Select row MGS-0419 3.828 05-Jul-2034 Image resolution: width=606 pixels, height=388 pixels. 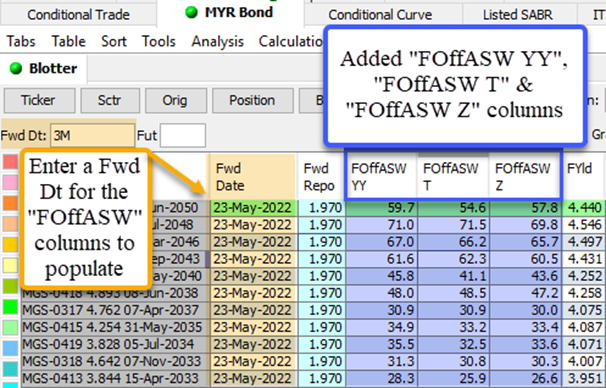point(114,344)
